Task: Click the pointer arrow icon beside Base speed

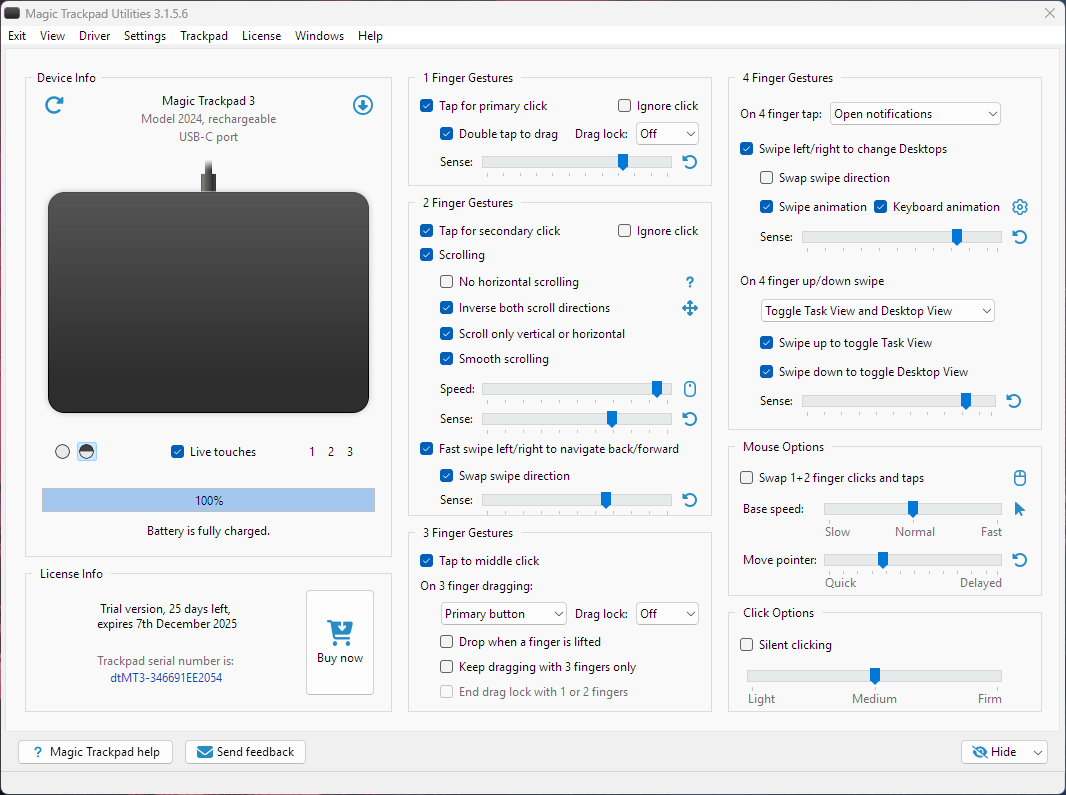Action: (1019, 509)
